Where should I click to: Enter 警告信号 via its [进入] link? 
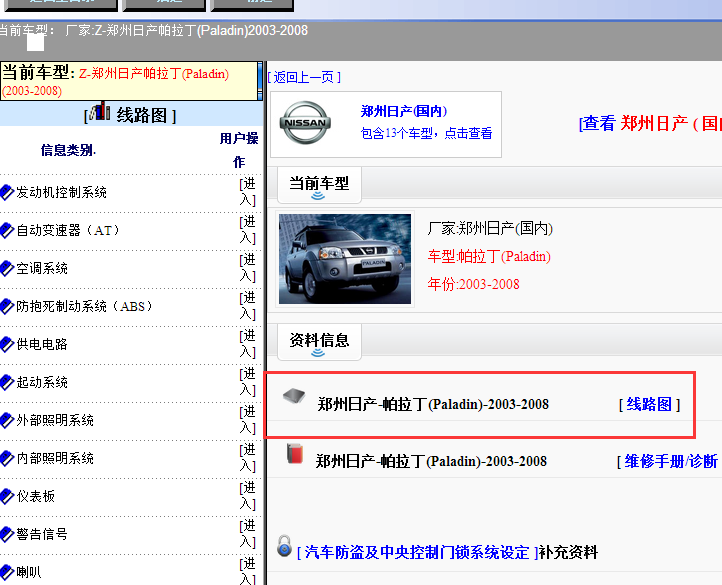click(x=247, y=534)
